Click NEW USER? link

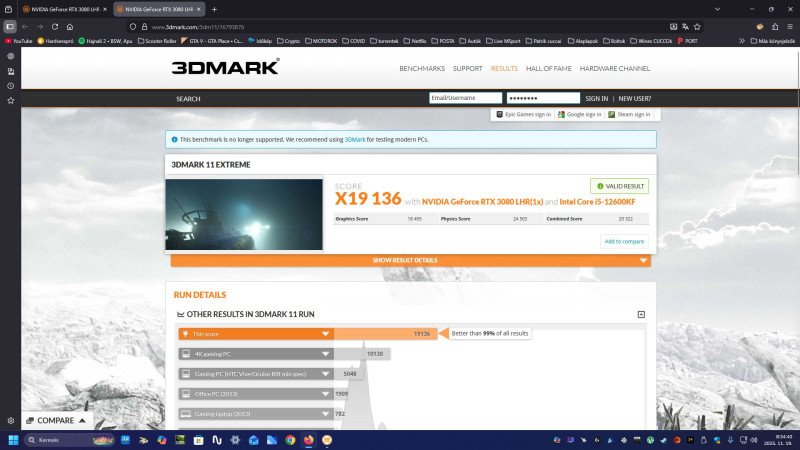(635, 98)
